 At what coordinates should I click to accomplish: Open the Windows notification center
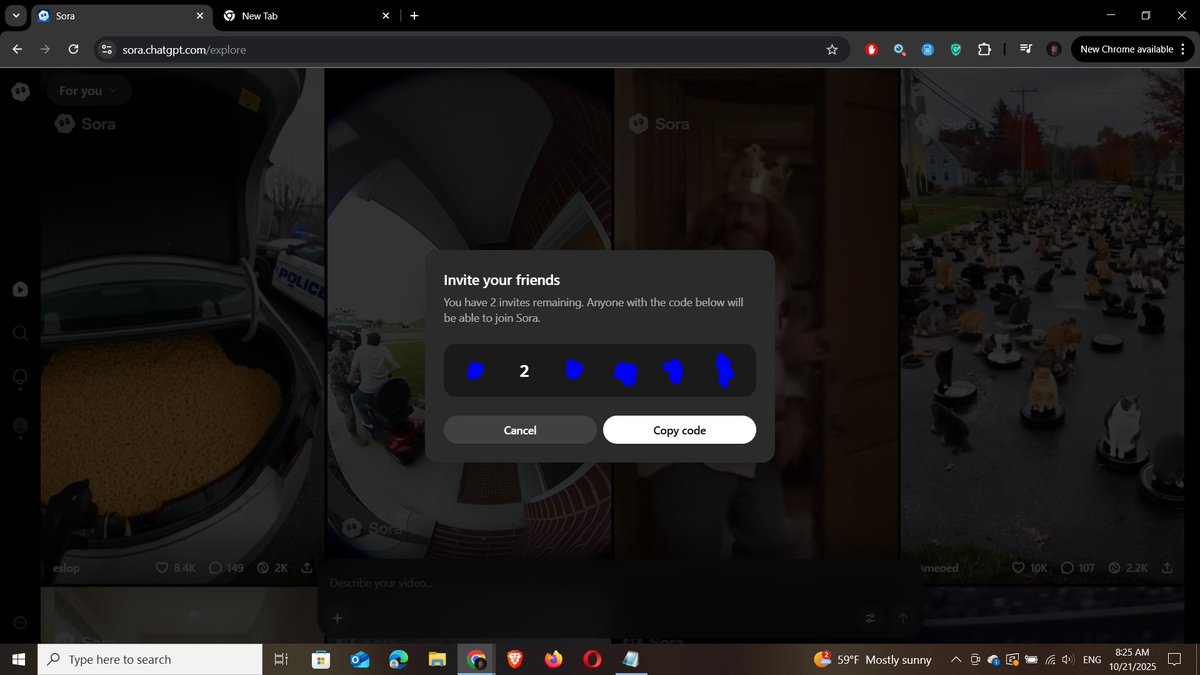(x=1176, y=659)
